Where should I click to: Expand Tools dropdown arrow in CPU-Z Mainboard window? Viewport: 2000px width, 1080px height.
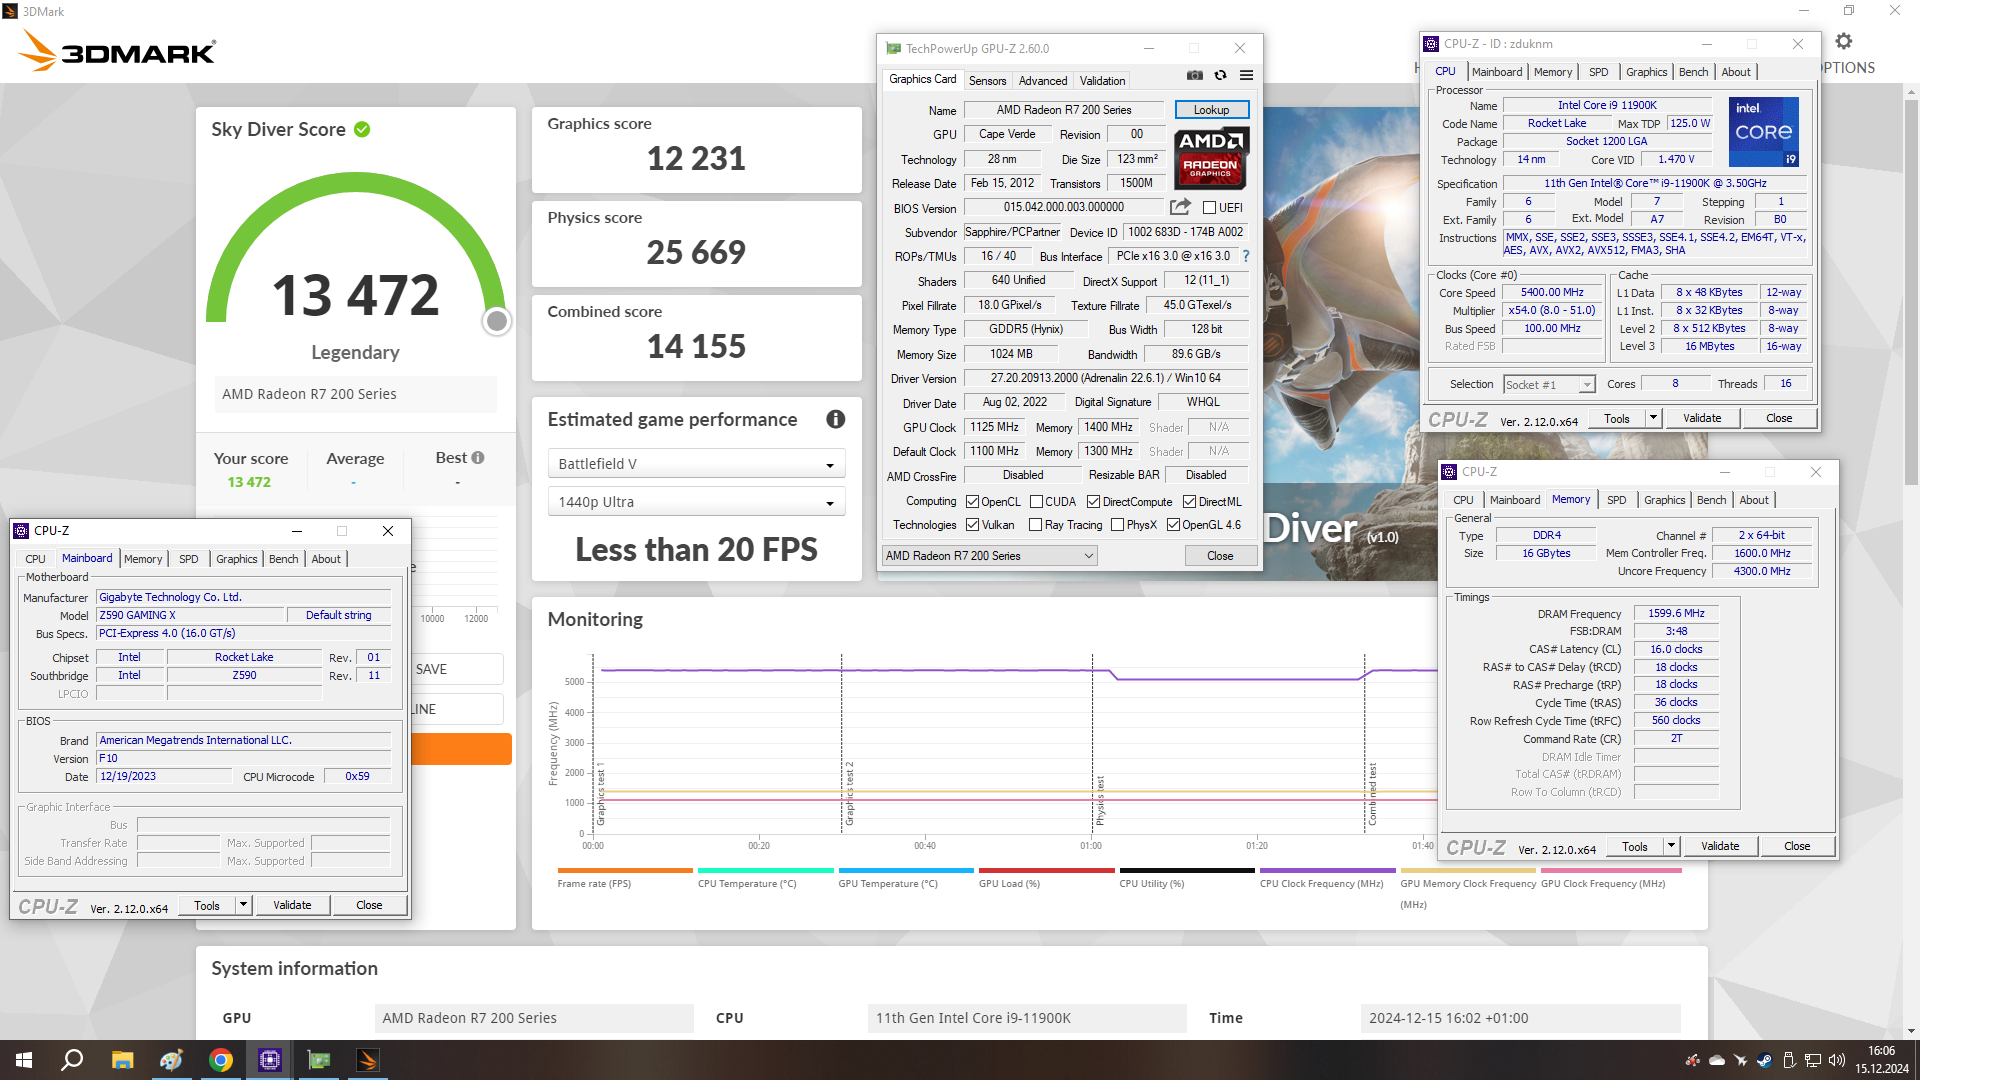click(x=243, y=905)
